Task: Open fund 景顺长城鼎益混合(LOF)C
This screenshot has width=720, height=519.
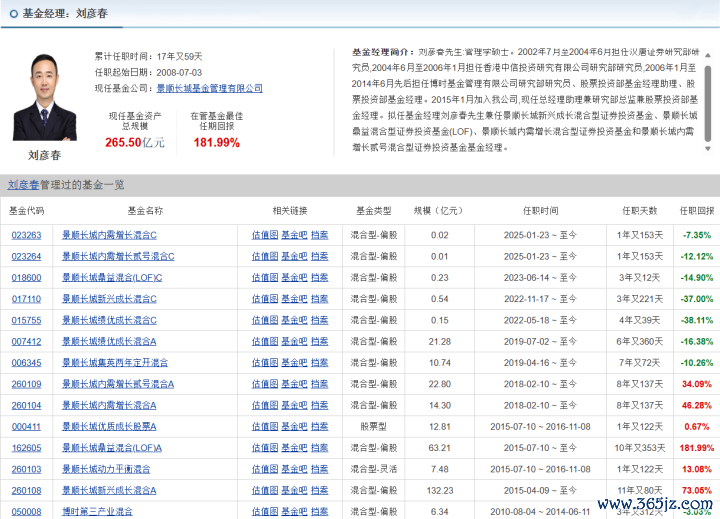Action: coord(112,278)
